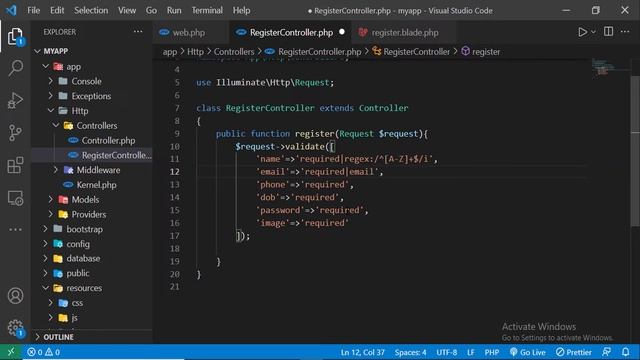Change LF end of line sequence
Image resolution: width=640 pixels, height=360 pixels.
click(471, 352)
